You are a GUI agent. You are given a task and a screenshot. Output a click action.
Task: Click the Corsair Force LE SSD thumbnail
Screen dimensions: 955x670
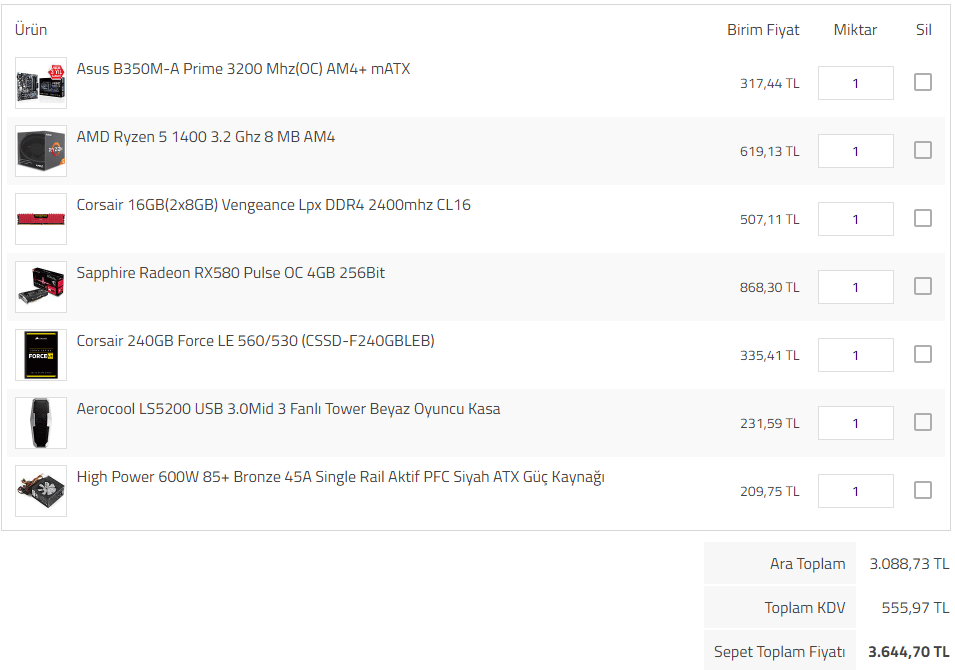[x=41, y=355]
